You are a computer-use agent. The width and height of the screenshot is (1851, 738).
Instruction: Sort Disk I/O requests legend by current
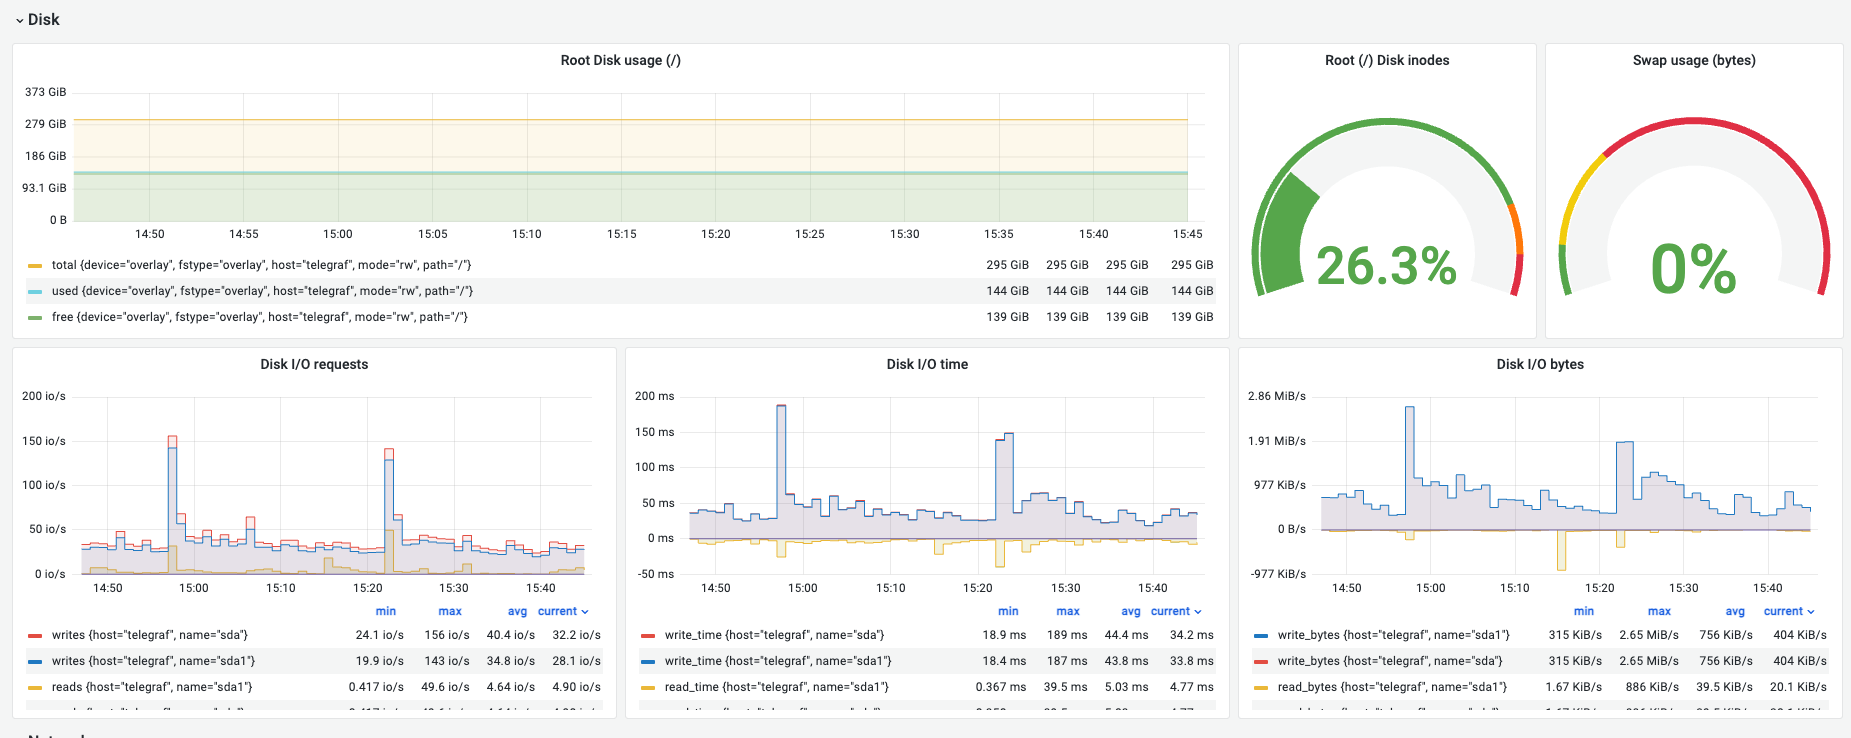pyautogui.click(x=562, y=611)
